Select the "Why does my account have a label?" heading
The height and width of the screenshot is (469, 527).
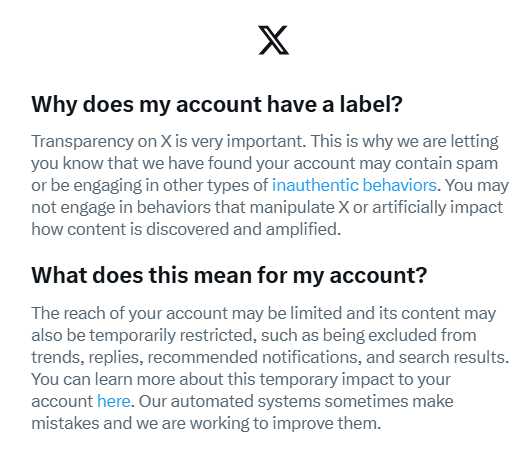pyautogui.click(x=217, y=104)
